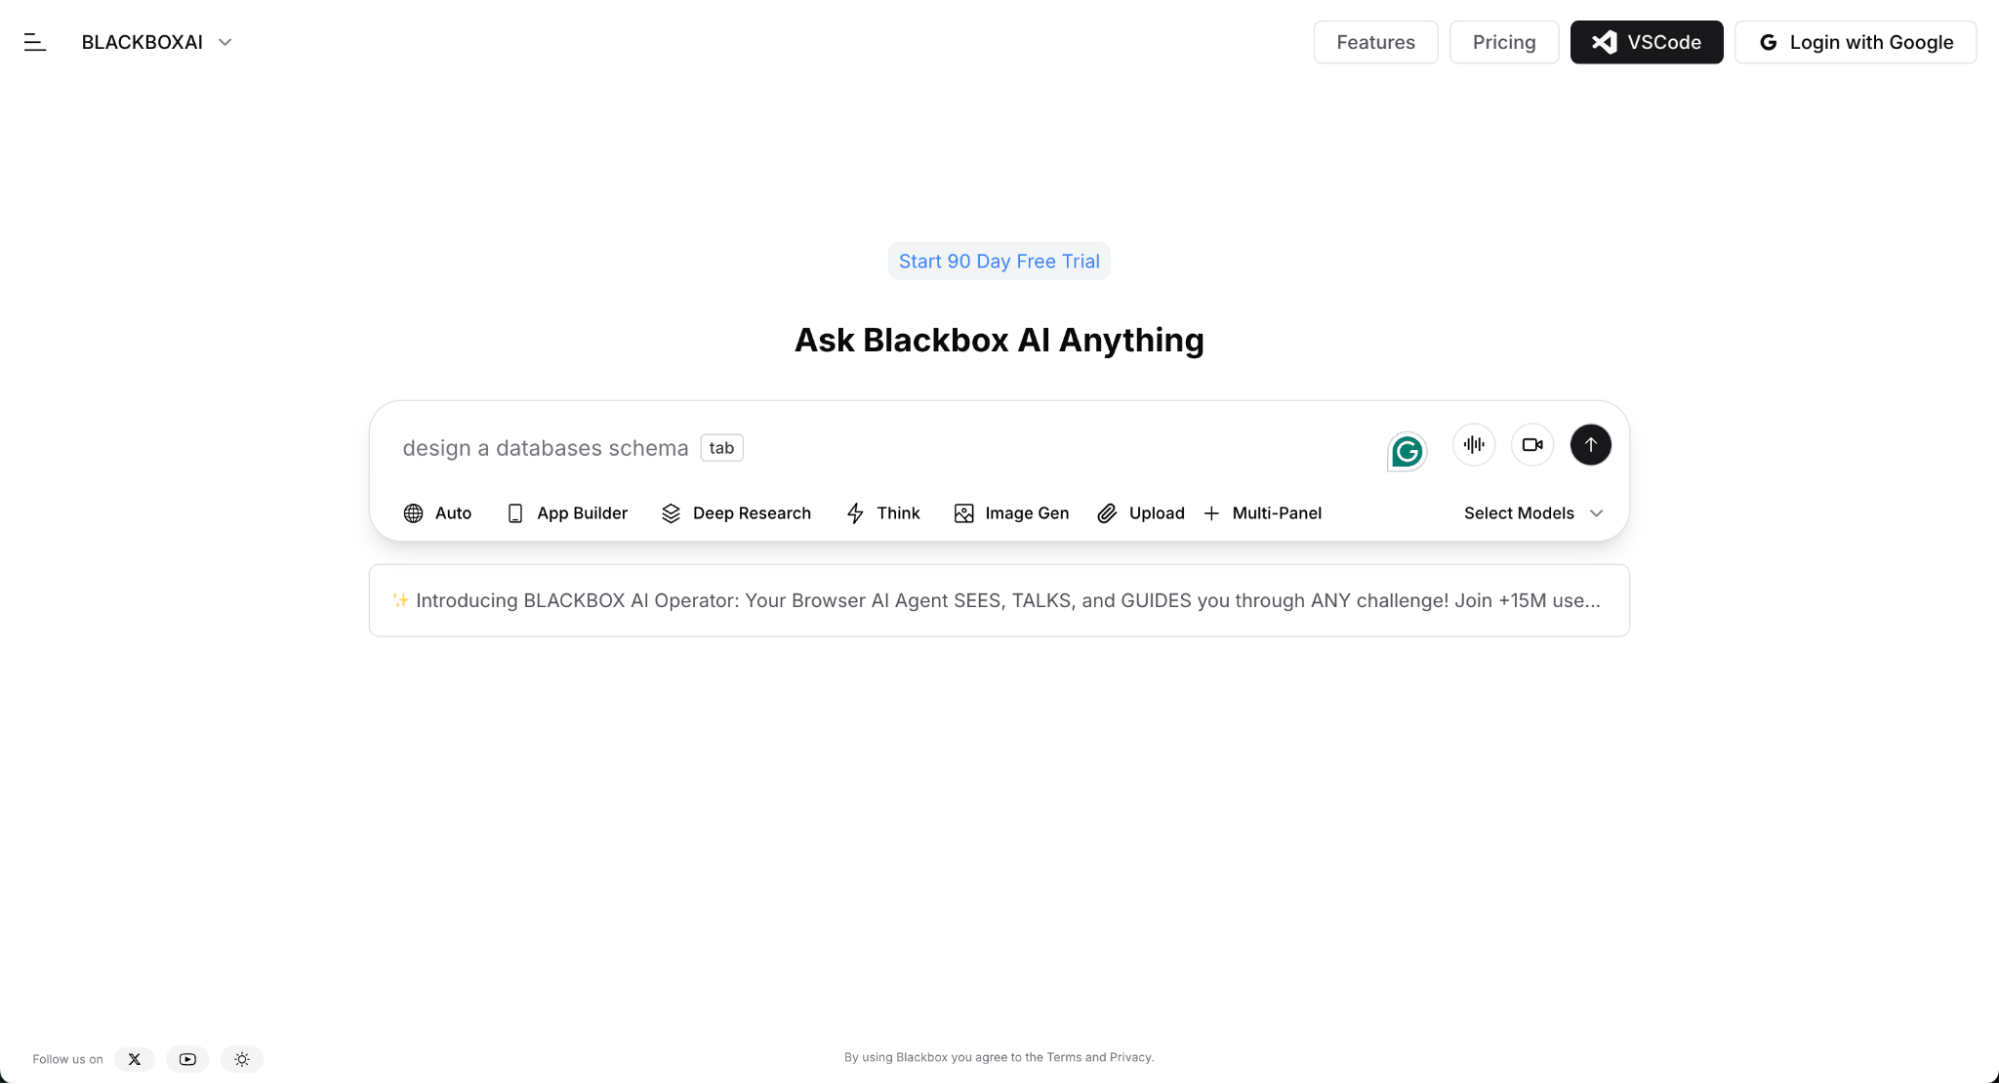Image resolution: width=1999 pixels, height=1084 pixels.
Task: Activate Deep Research mode
Action: click(736, 513)
